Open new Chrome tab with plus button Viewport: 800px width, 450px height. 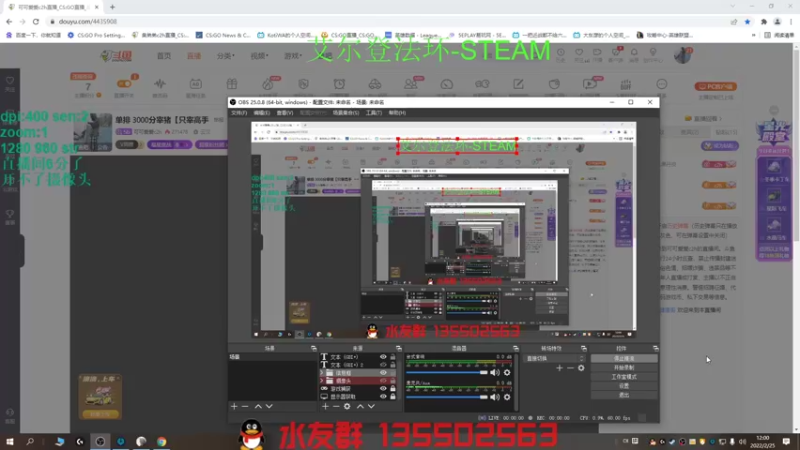(x=112, y=7)
